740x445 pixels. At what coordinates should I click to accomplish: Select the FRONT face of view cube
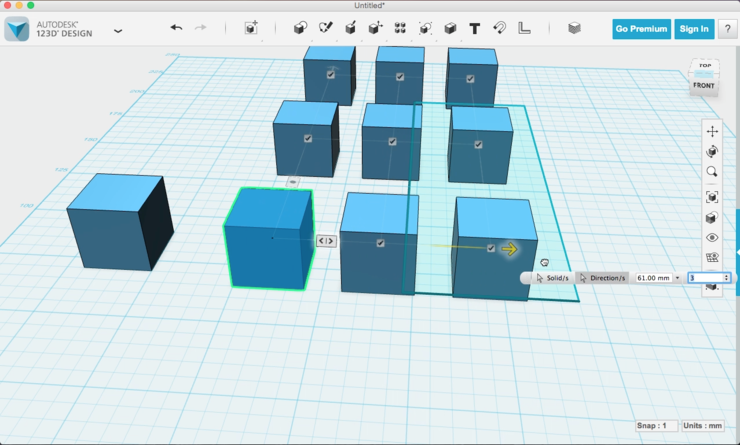click(x=704, y=86)
